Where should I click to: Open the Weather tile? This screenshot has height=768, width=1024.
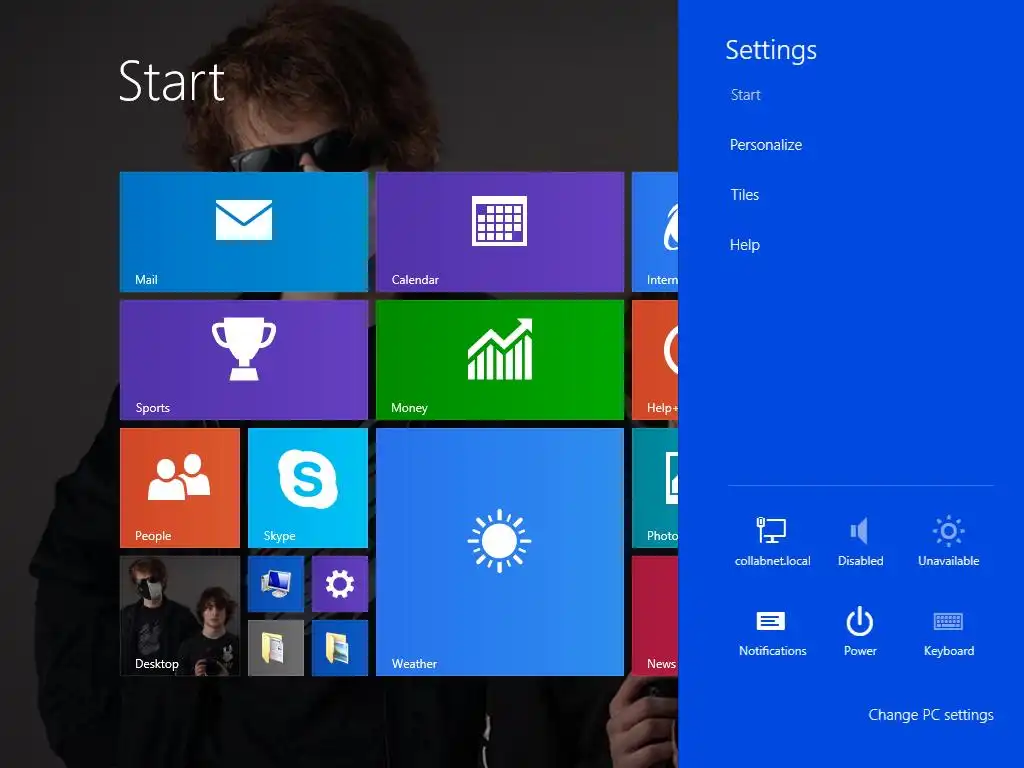coord(500,552)
